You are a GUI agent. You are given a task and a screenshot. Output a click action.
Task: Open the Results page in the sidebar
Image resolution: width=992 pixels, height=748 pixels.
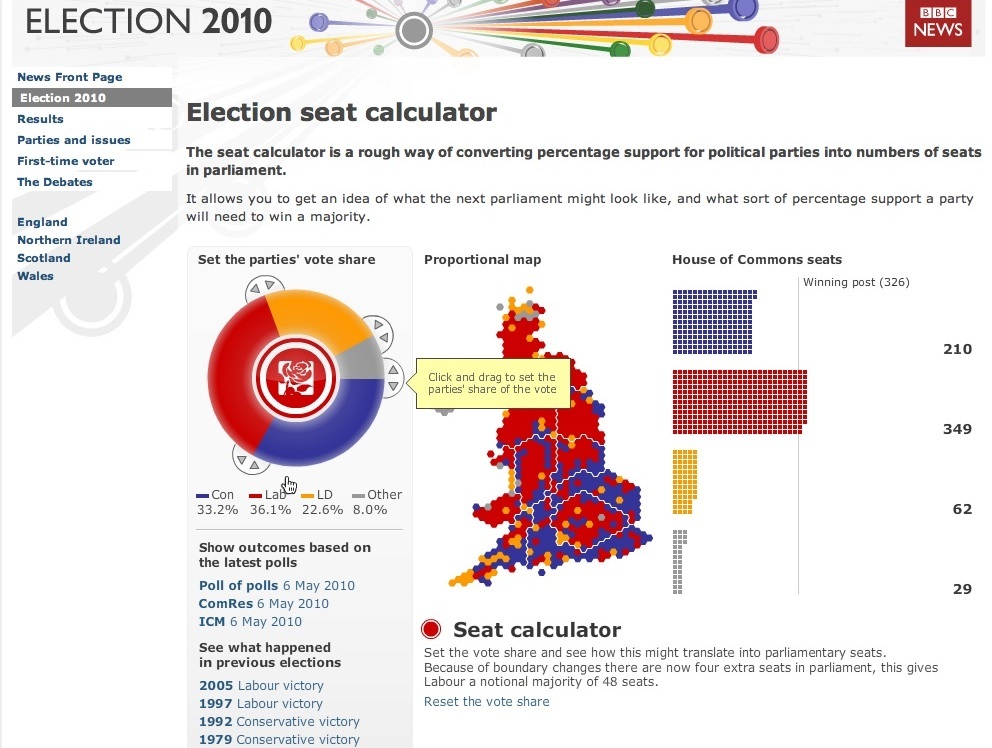pyautogui.click(x=39, y=118)
